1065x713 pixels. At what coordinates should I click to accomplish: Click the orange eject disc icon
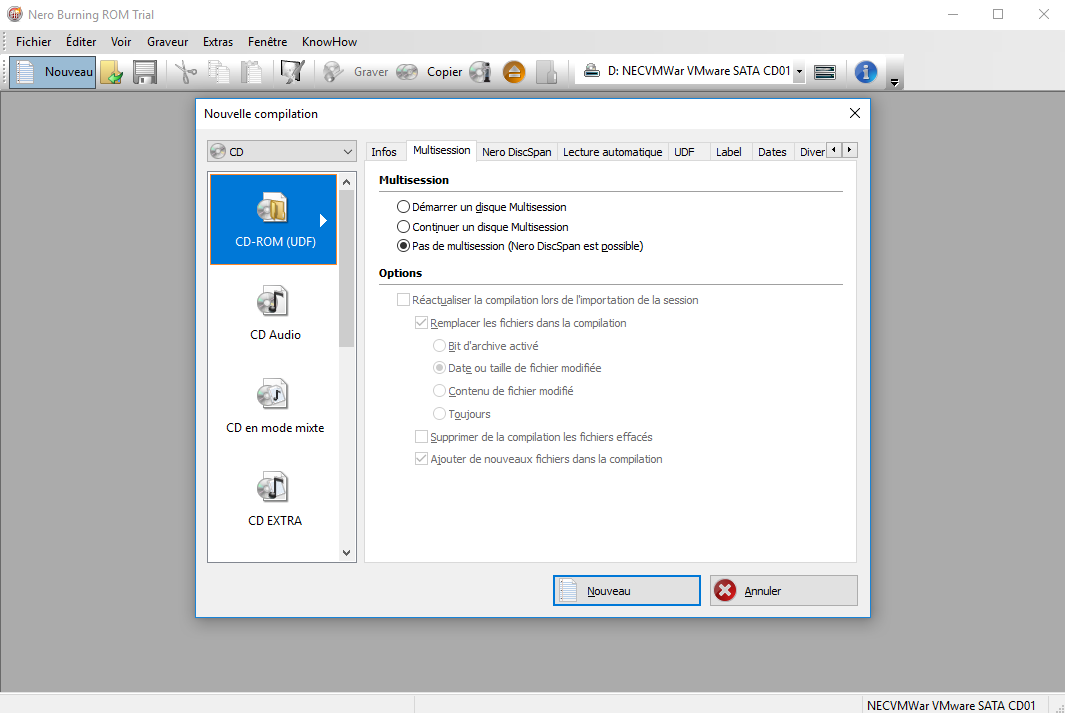click(514, 72)
